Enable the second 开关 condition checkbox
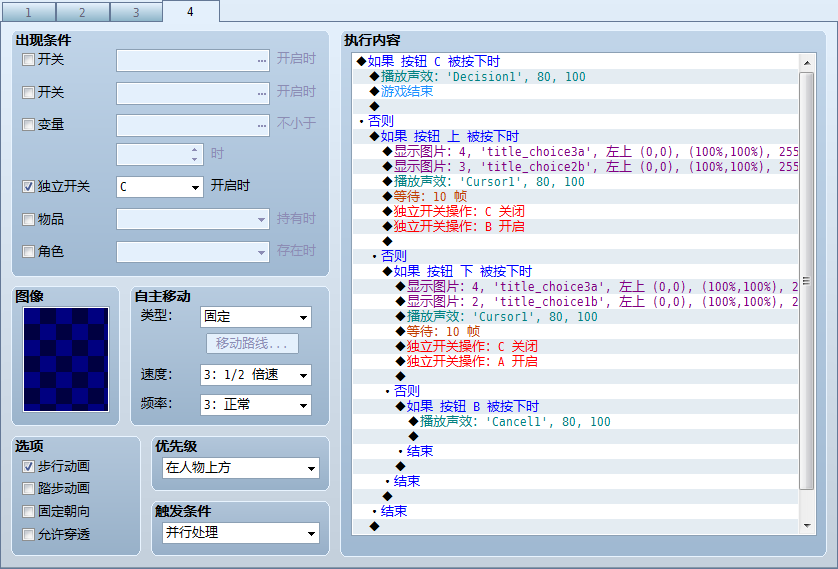The width and height of the screenshot is (838, 569). (x=28, y=92)
